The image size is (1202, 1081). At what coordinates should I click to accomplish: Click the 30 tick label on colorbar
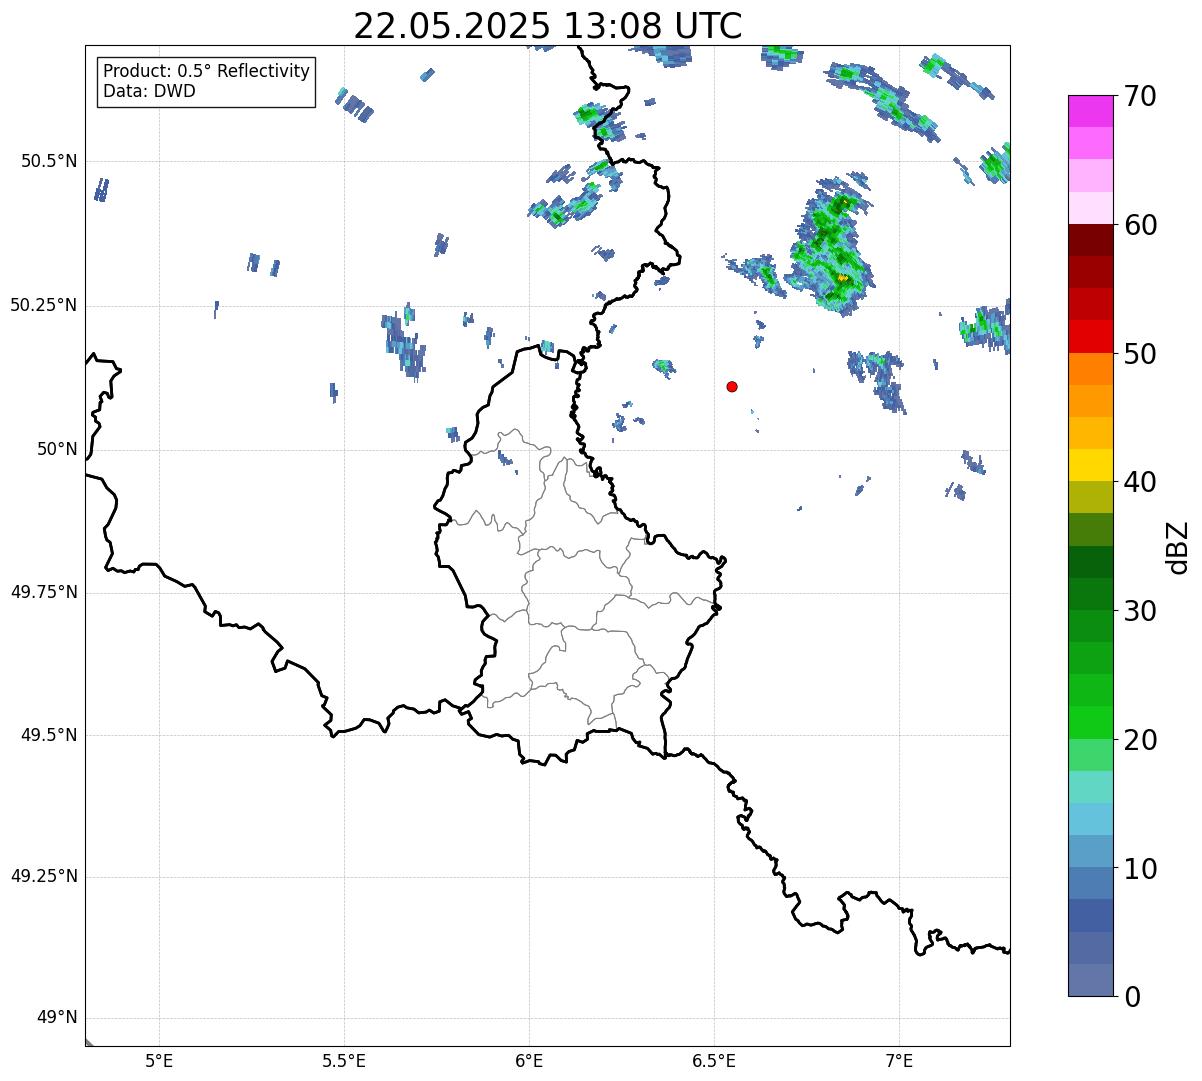[1140, 611]
